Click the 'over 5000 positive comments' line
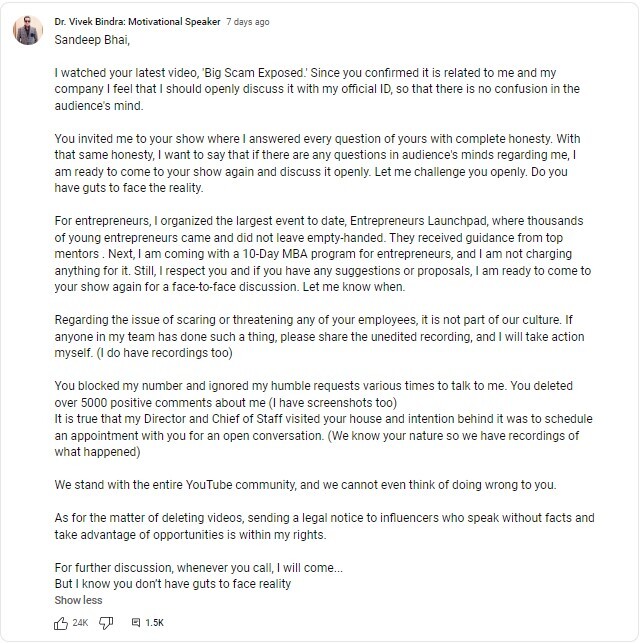The image size is (642, 643). click(x=226, y=403)
